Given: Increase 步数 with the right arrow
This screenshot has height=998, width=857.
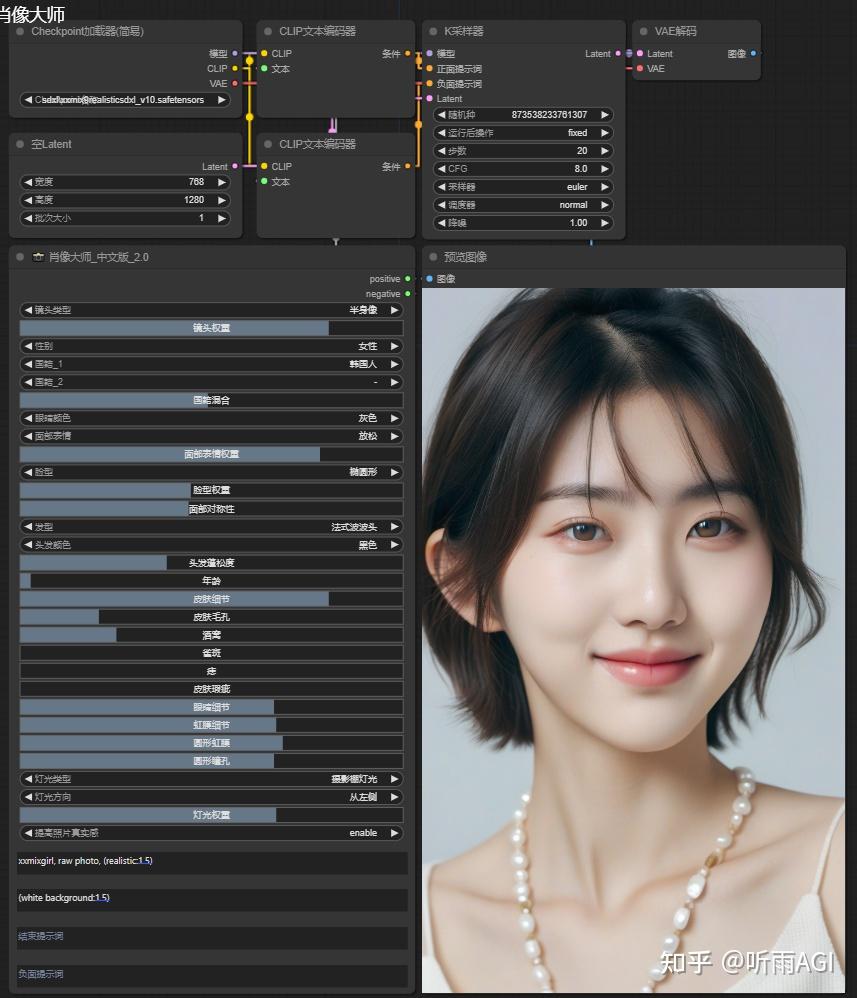Looking at the screenshot, I should [604, 151].
